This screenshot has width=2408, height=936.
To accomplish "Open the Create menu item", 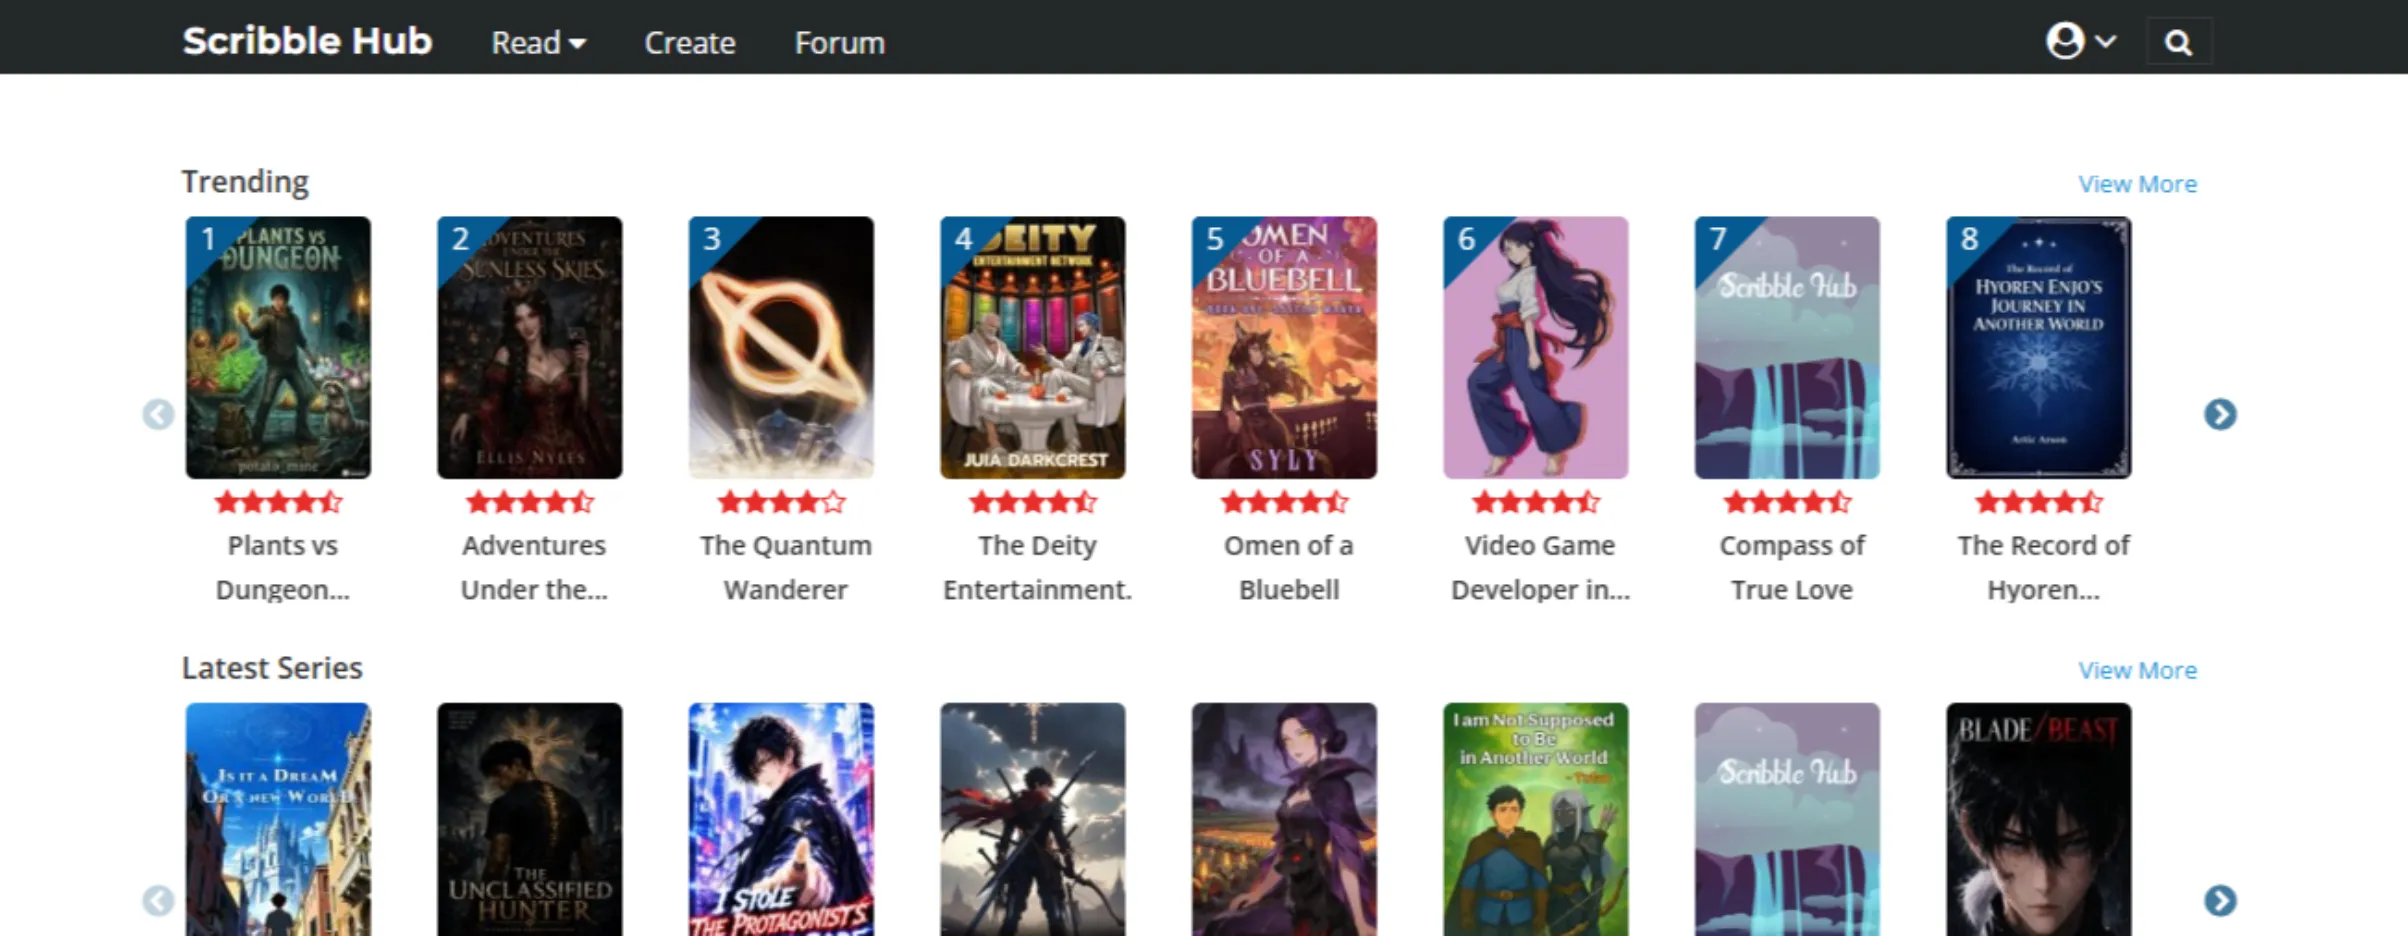I will 690,43.
